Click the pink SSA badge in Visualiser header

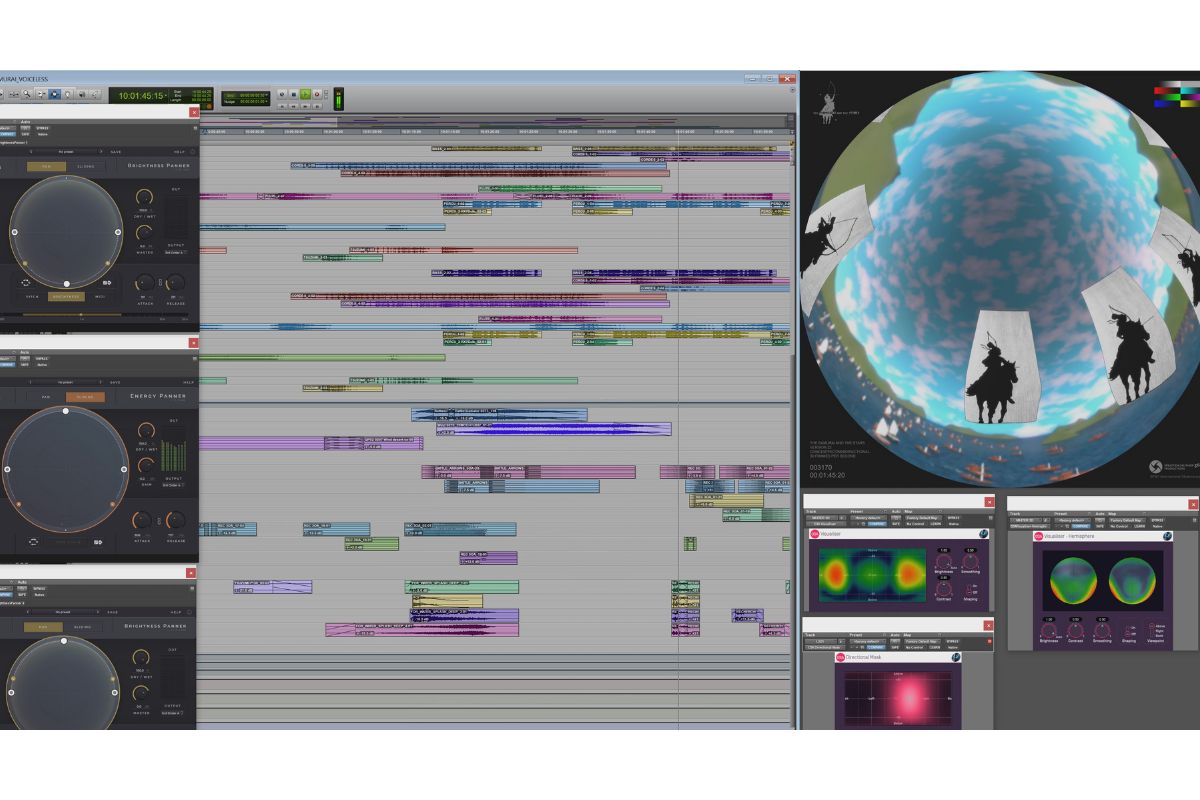pos(813,535)
